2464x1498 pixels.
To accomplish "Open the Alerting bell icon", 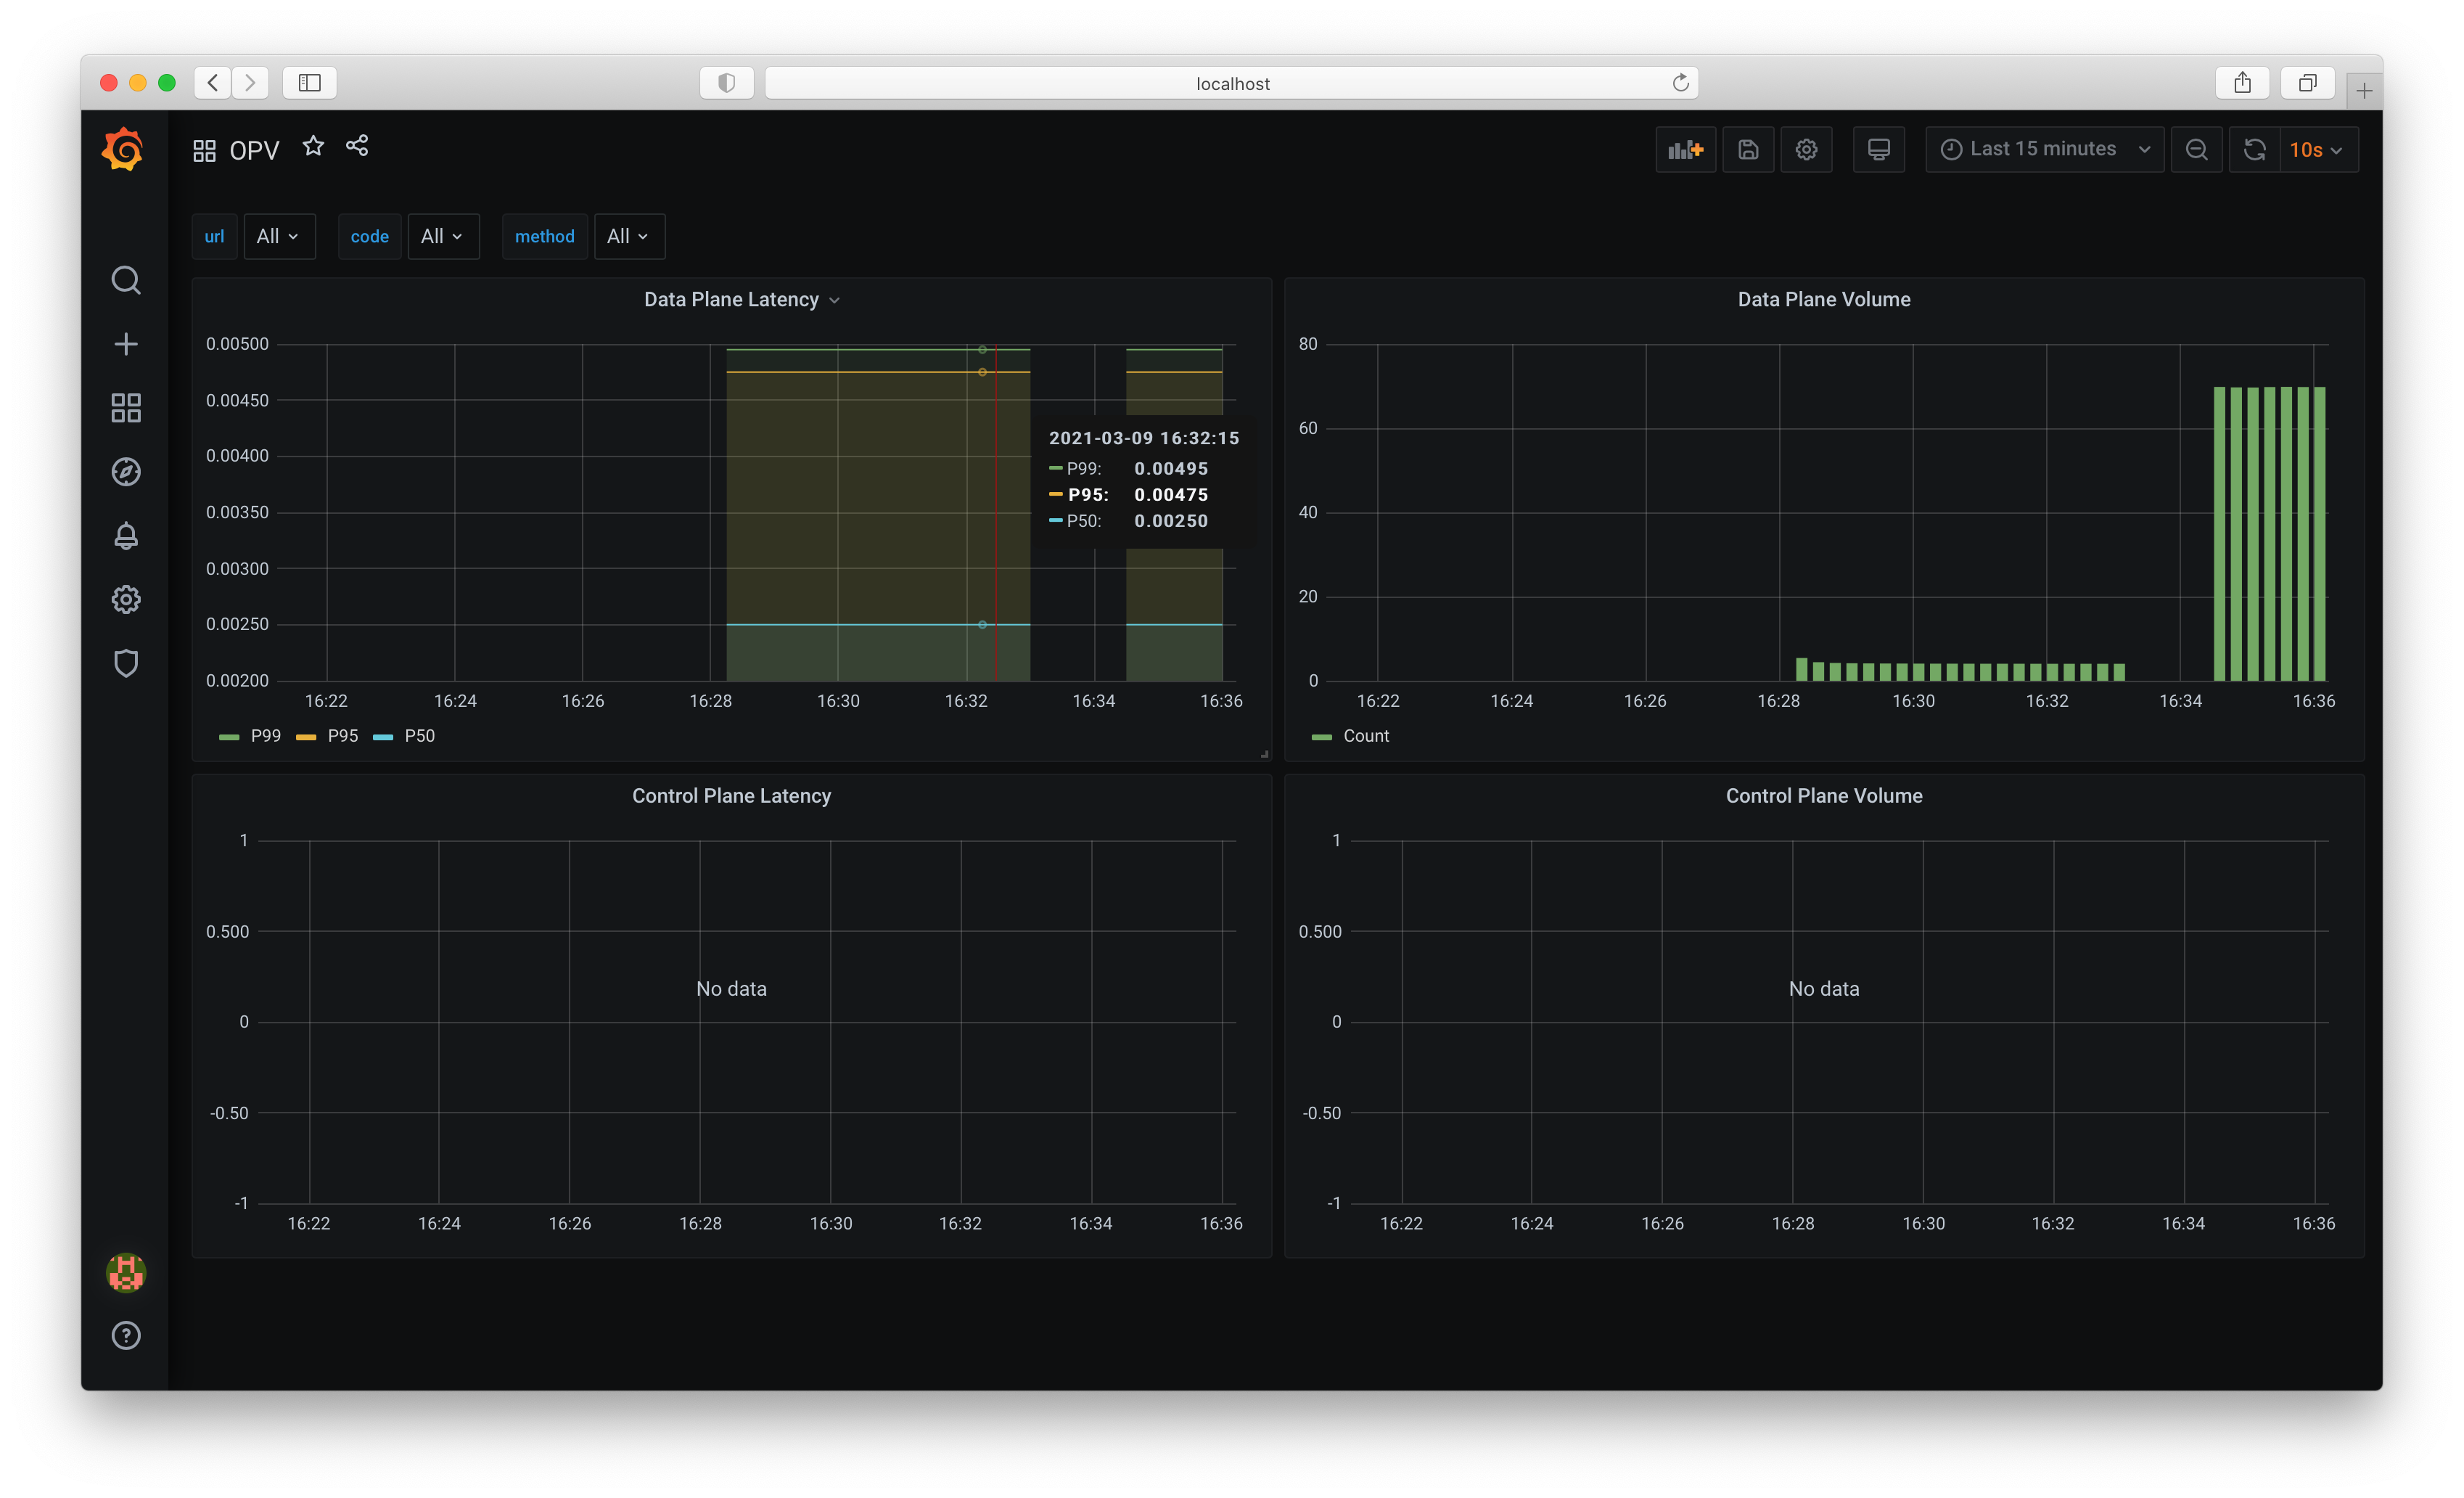I will pos(126,536).
